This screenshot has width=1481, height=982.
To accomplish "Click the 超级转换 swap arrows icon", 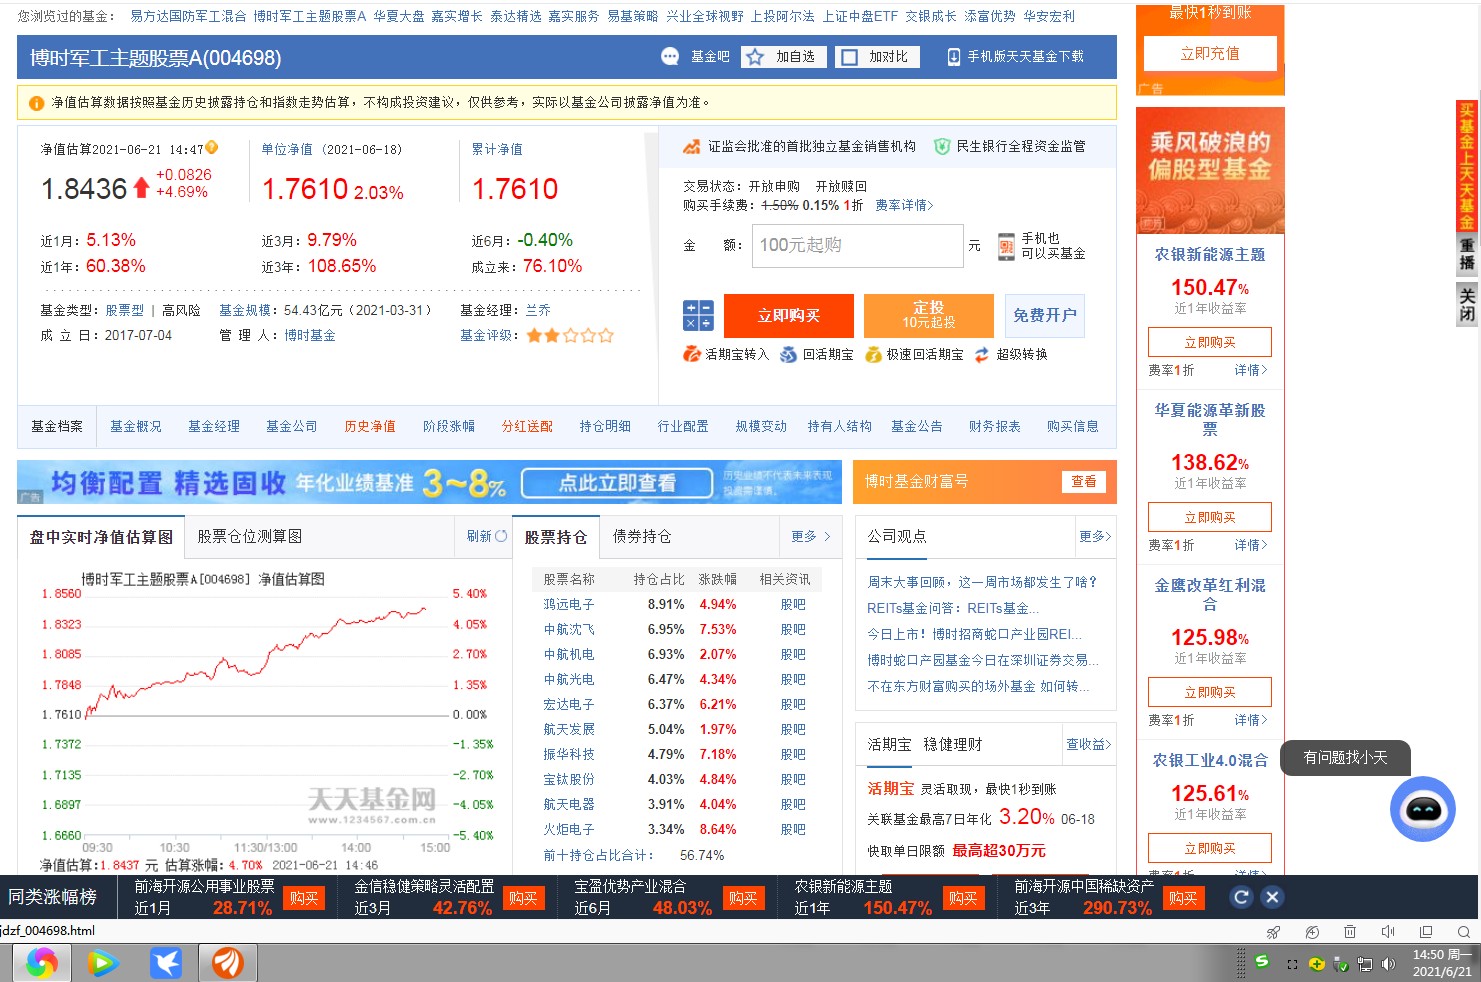I will tap(982, 354).
